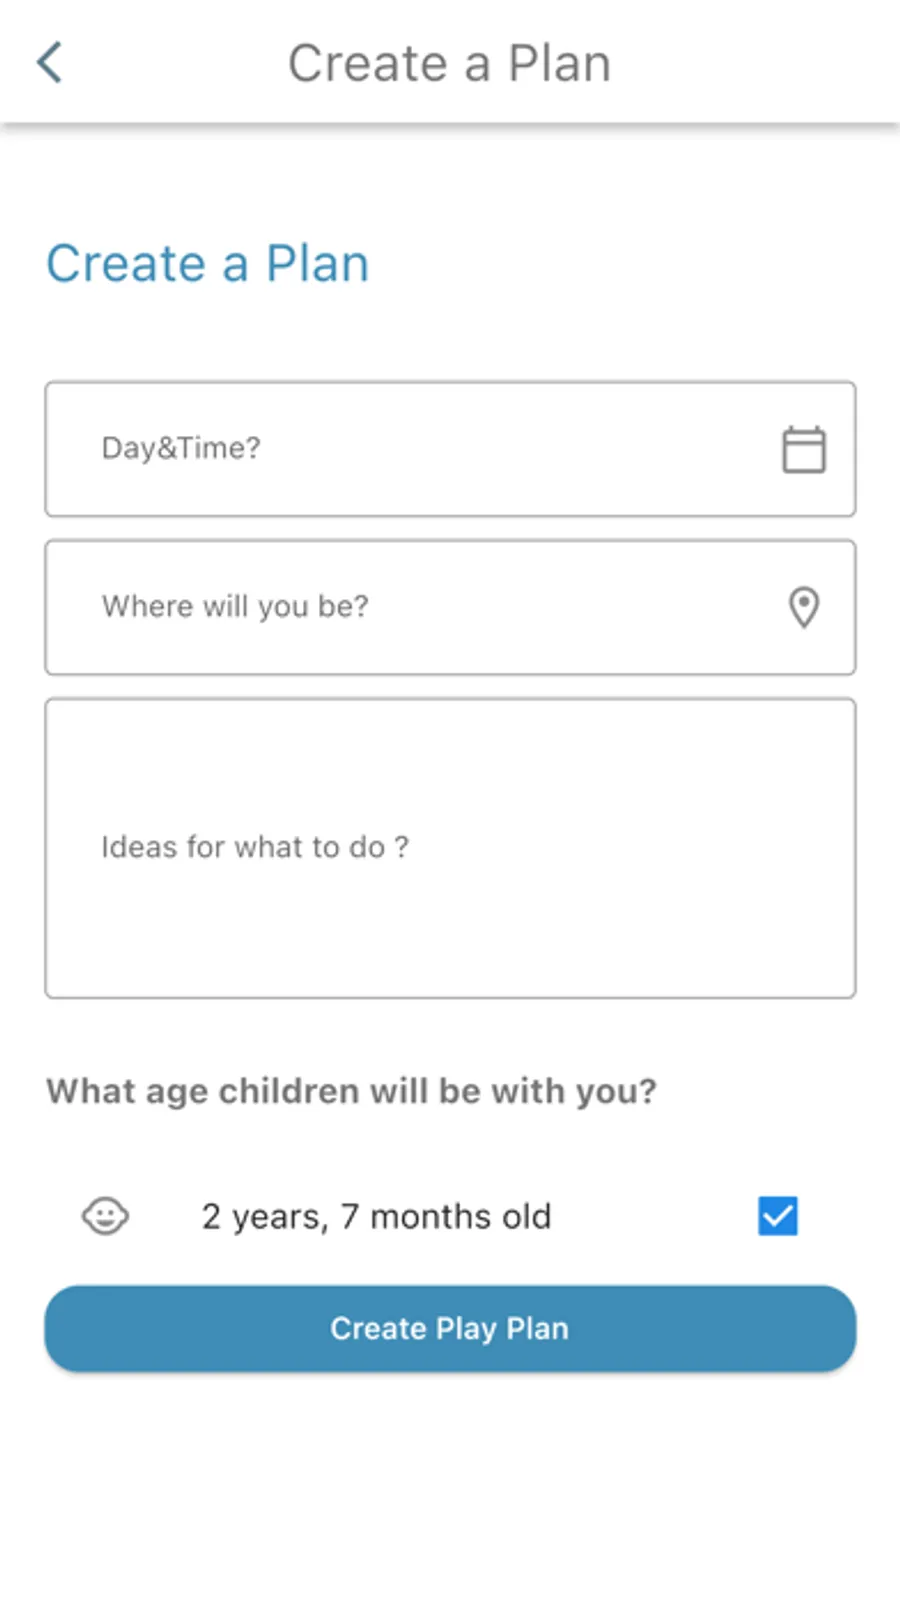
Task: Open the calendar date picker icon
Action: tap(803, 449)
